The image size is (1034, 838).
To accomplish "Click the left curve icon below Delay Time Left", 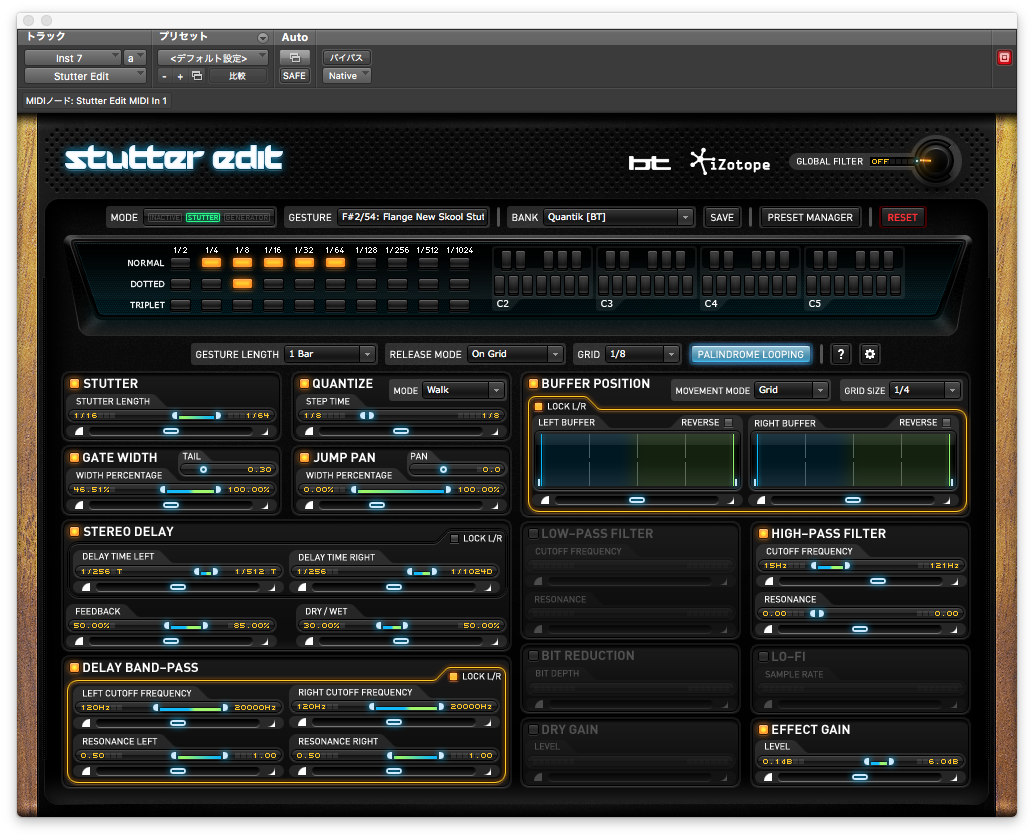I will 86,587.
